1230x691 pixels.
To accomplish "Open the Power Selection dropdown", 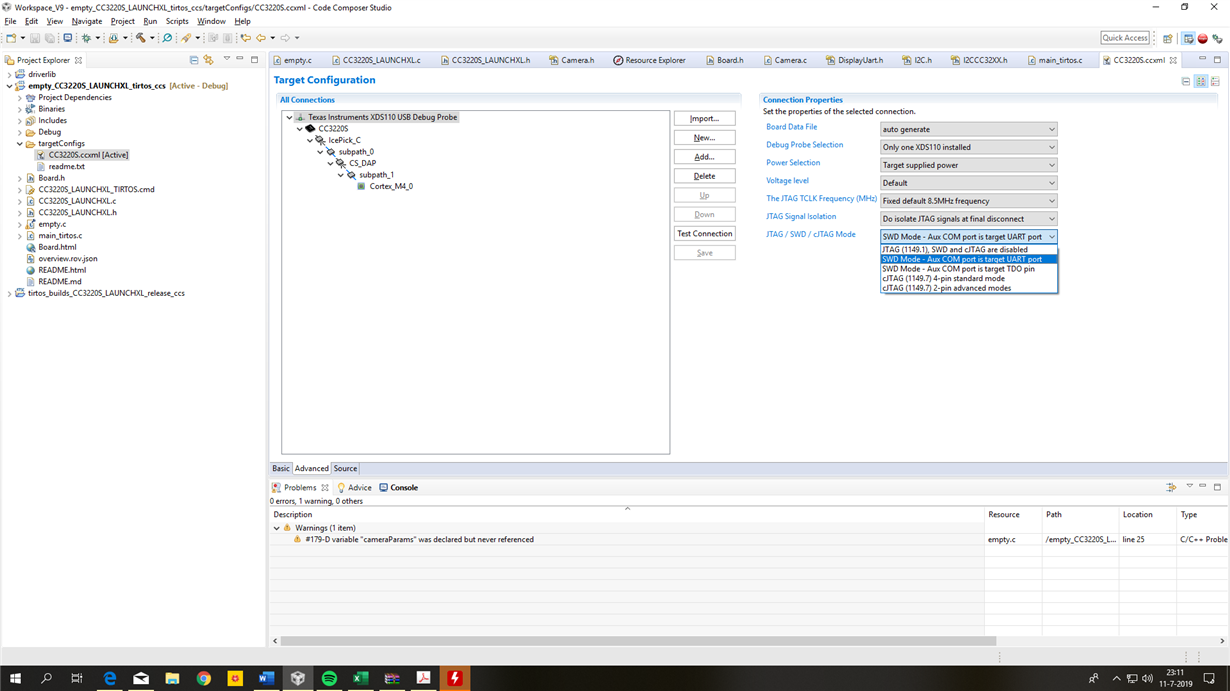I will 967,162.
